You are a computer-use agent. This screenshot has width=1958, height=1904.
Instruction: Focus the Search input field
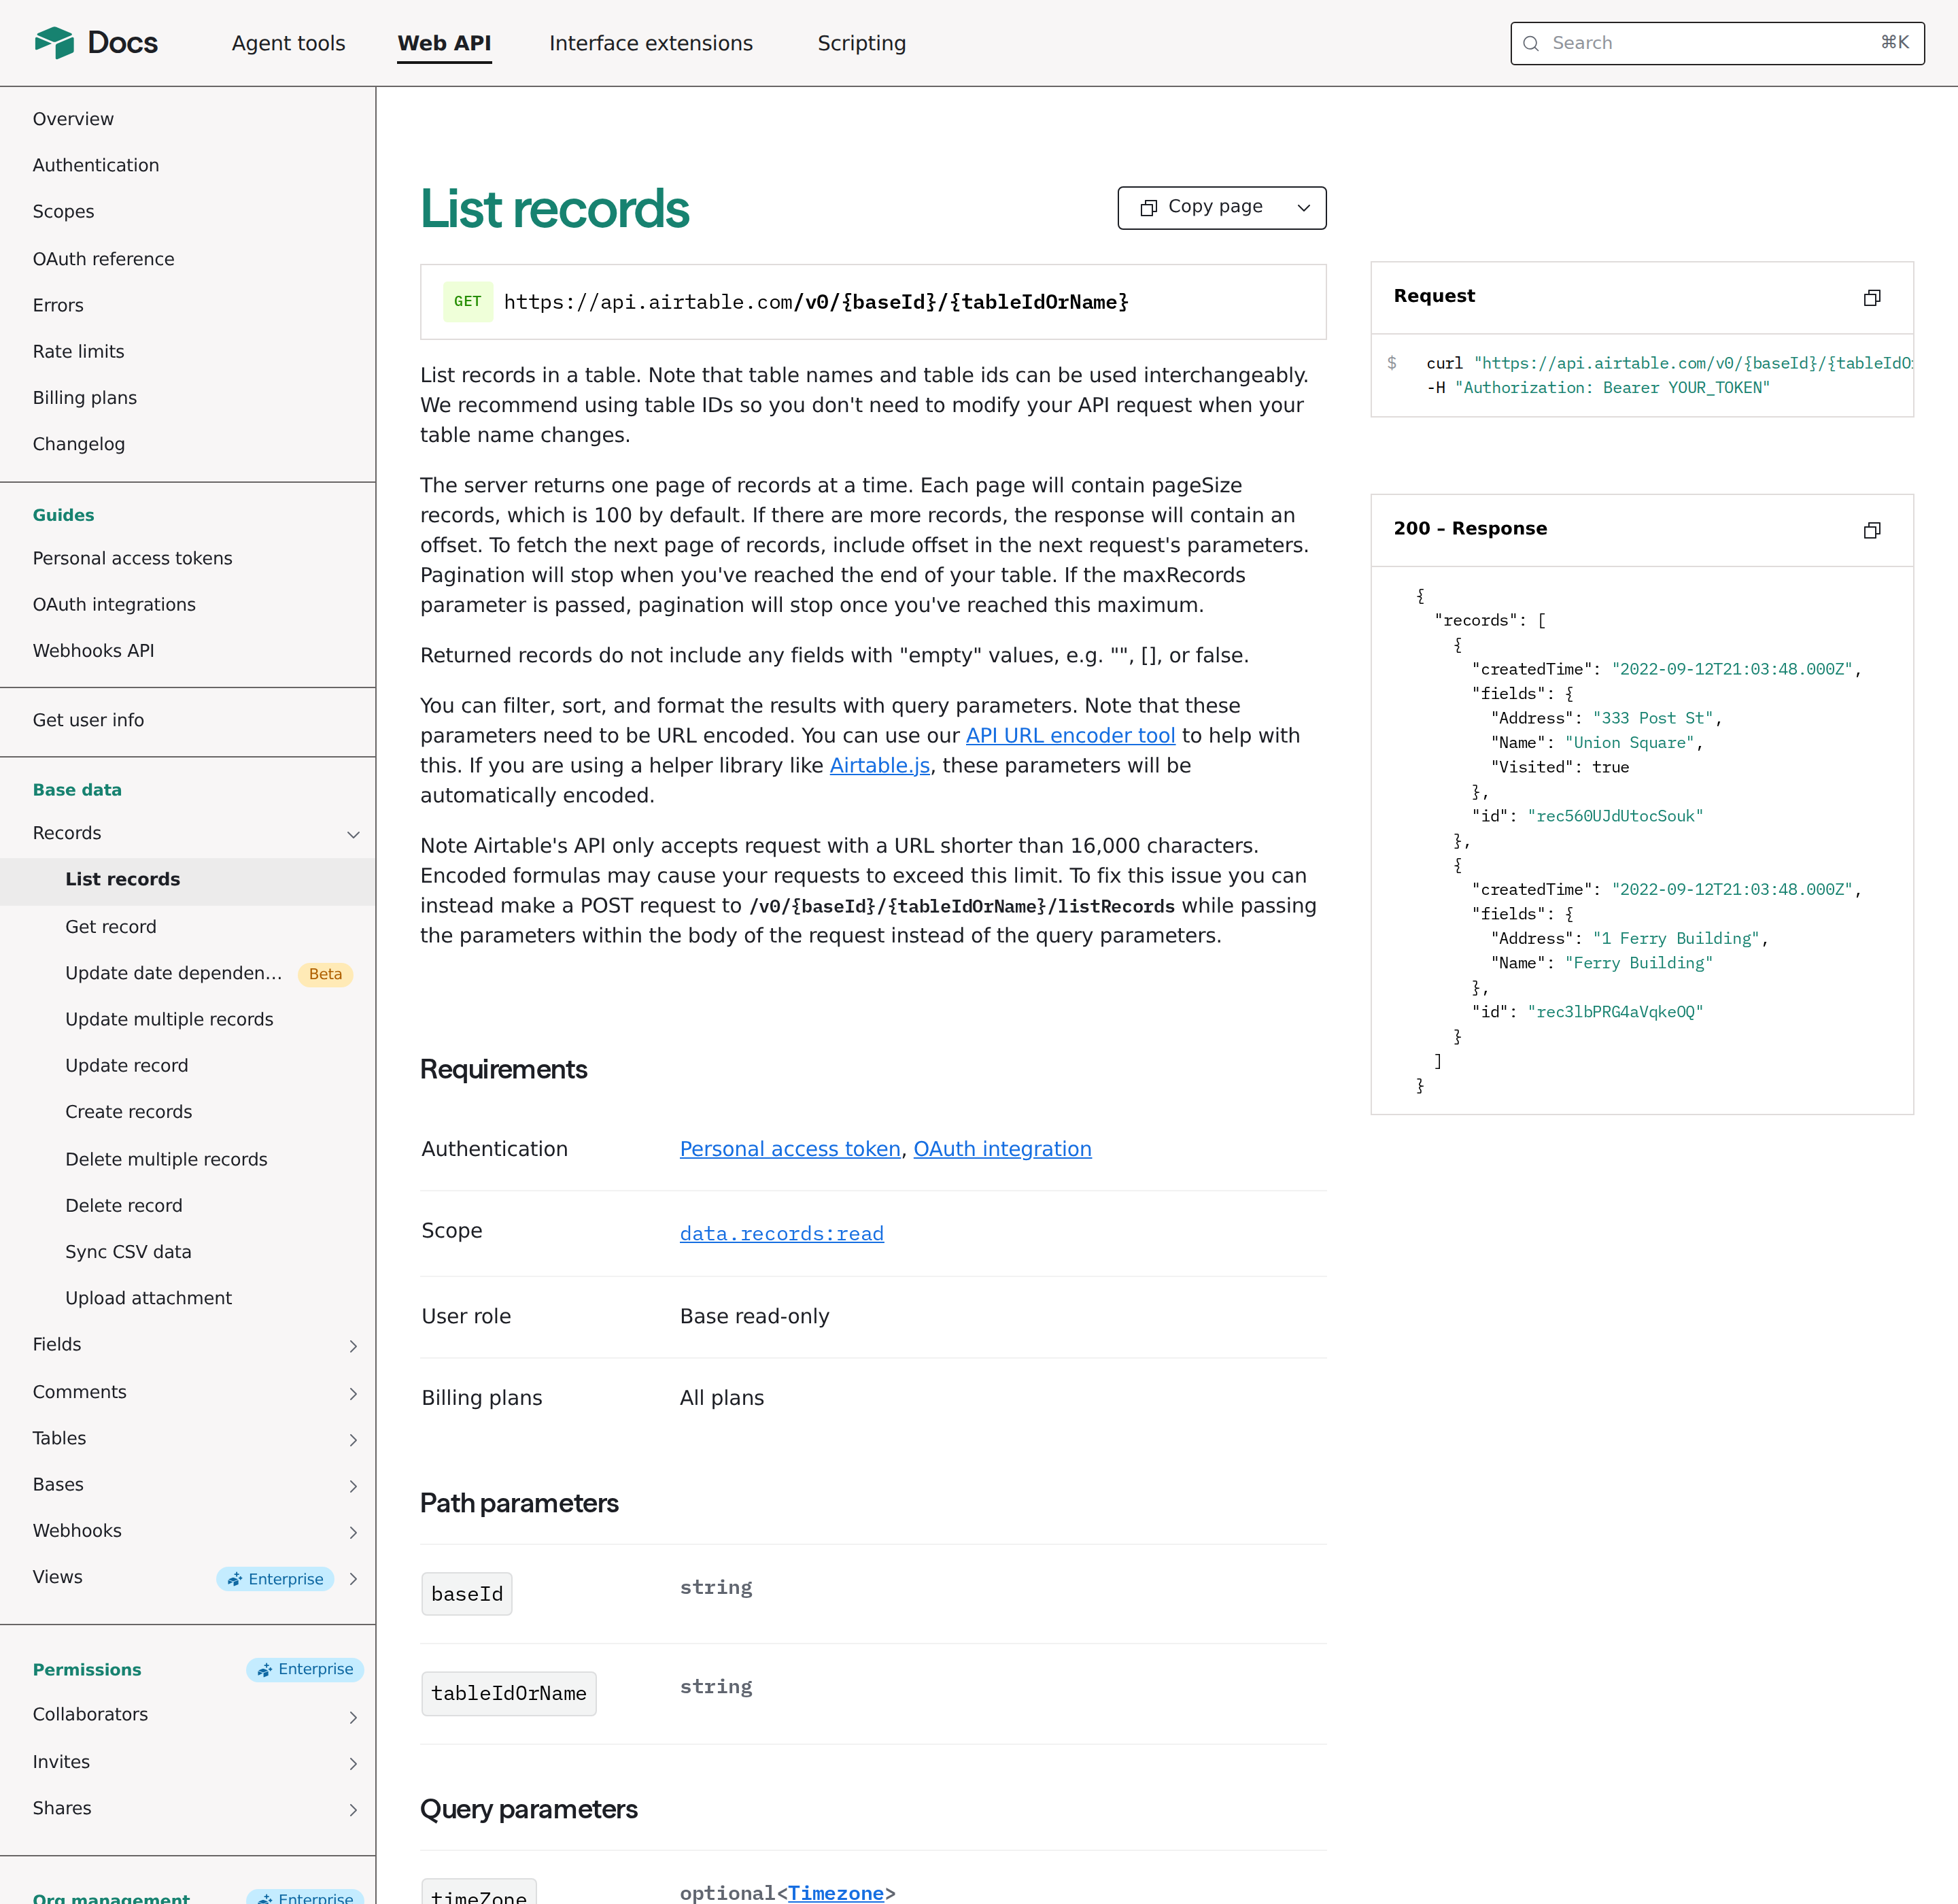(1717, 43)
